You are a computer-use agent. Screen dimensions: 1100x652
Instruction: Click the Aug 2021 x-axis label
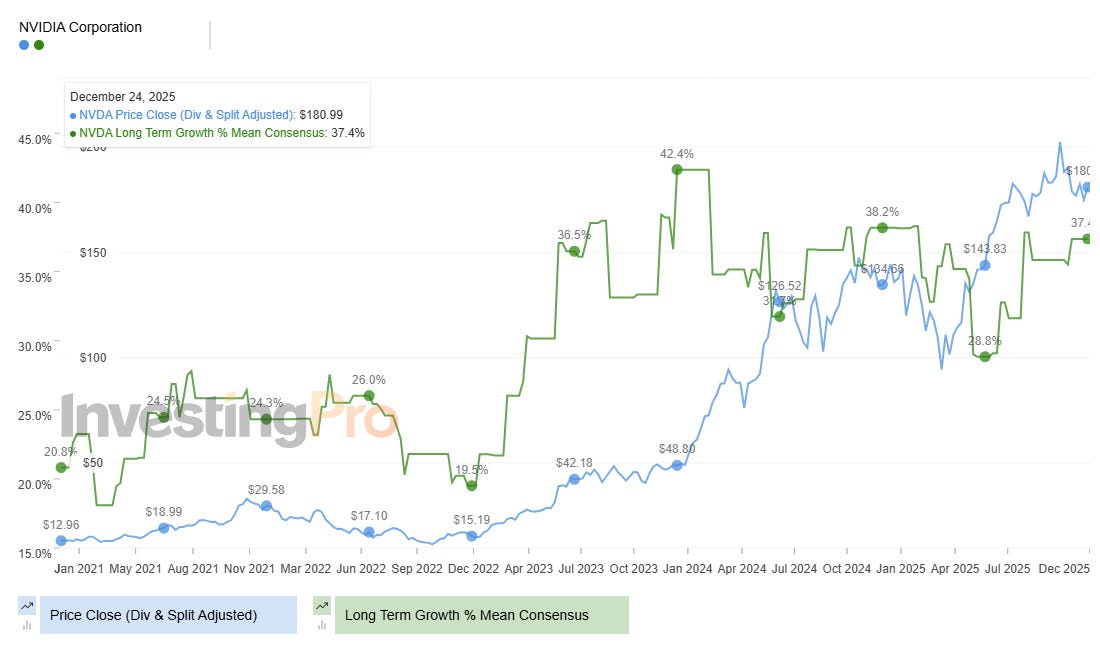click(x=192, y=568)
